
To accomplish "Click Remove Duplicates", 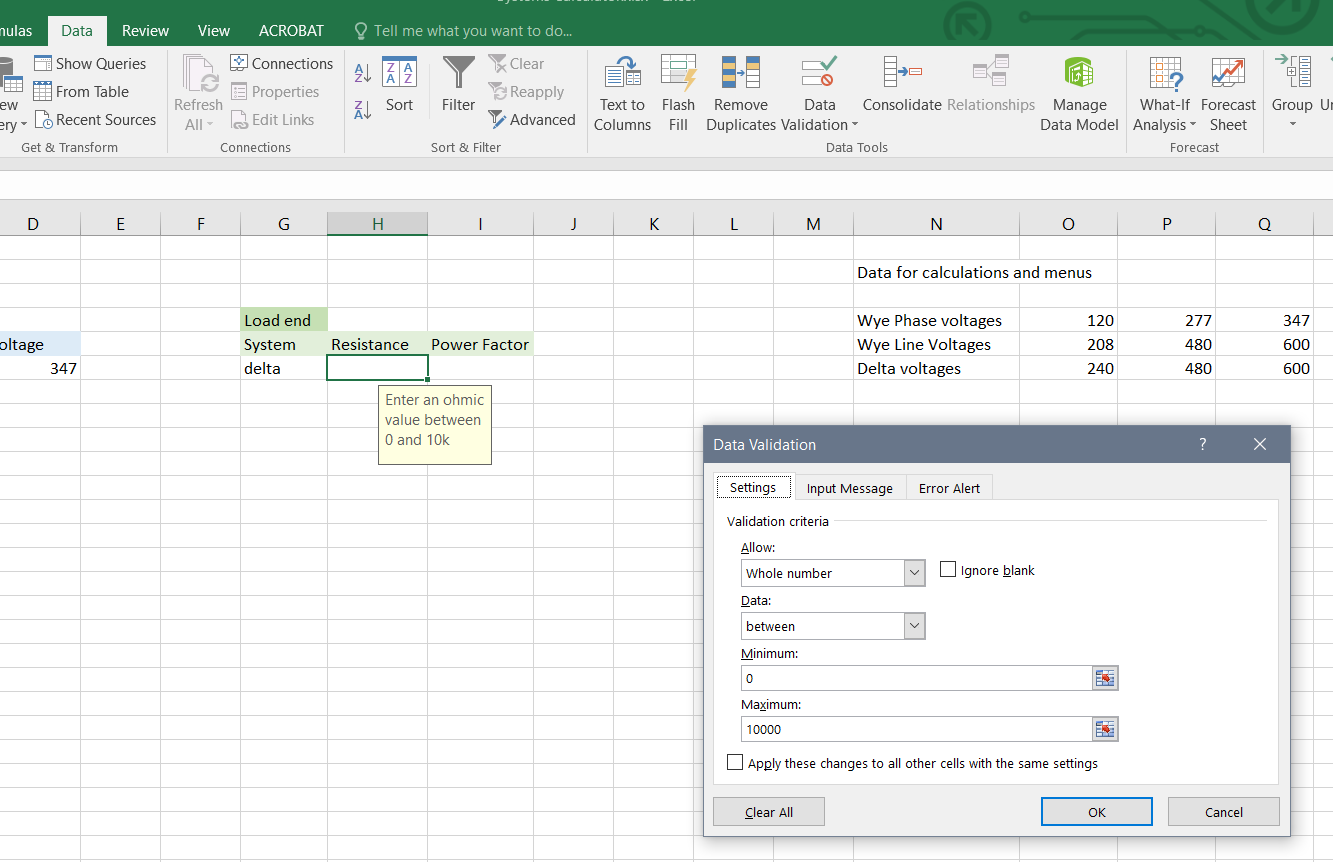I will 741,94.
